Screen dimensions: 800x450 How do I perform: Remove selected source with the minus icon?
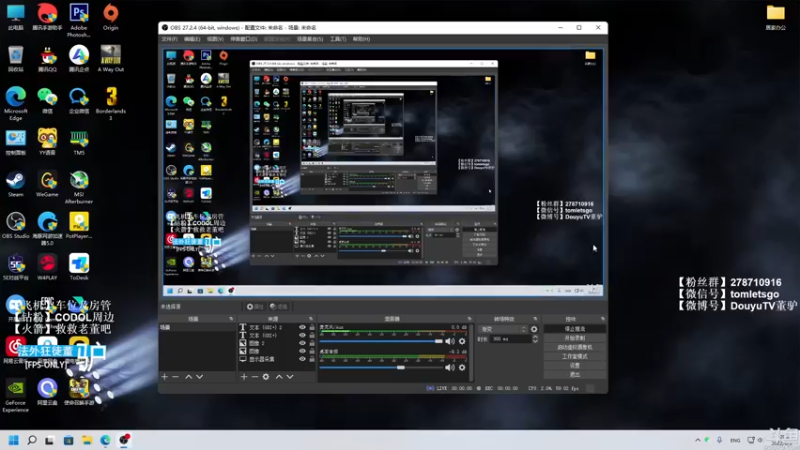(255, 377)
